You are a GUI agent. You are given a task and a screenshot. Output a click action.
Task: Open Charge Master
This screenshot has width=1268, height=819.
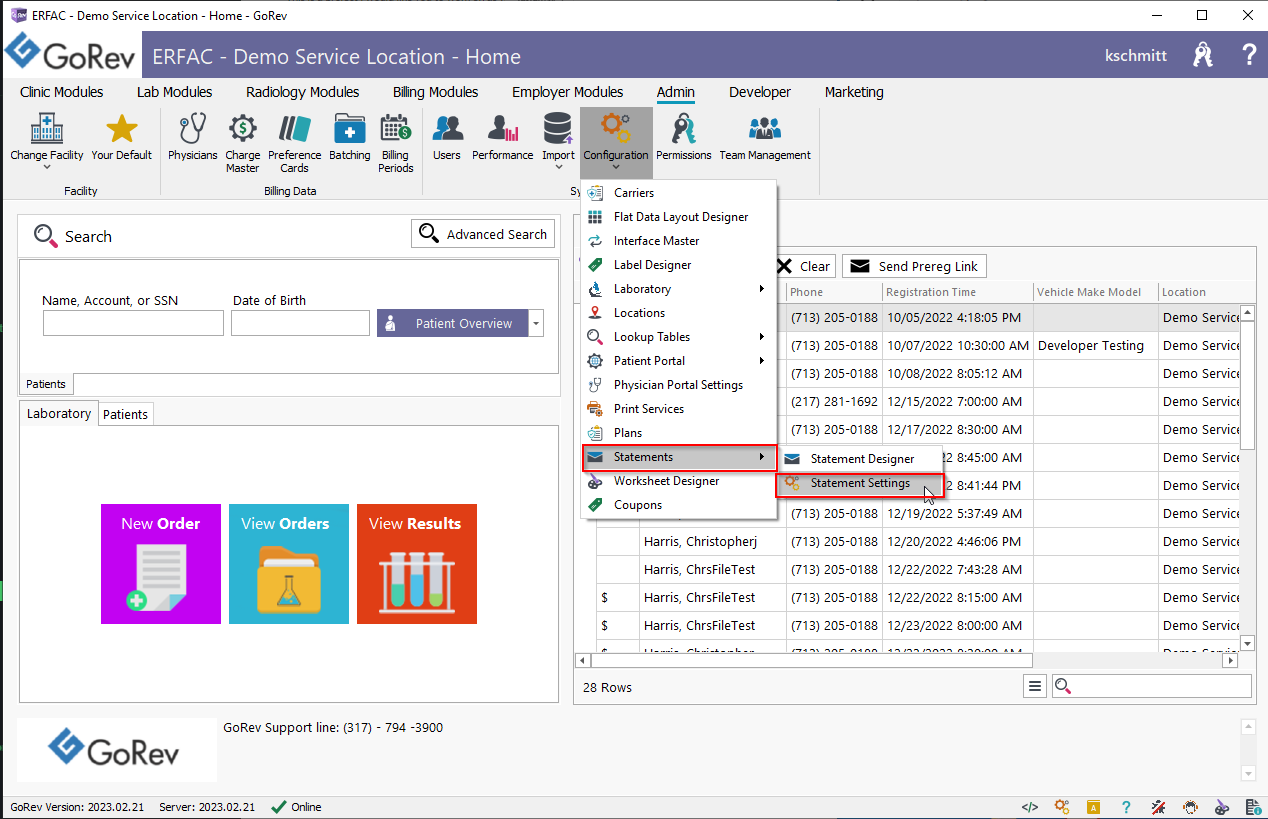242,142
